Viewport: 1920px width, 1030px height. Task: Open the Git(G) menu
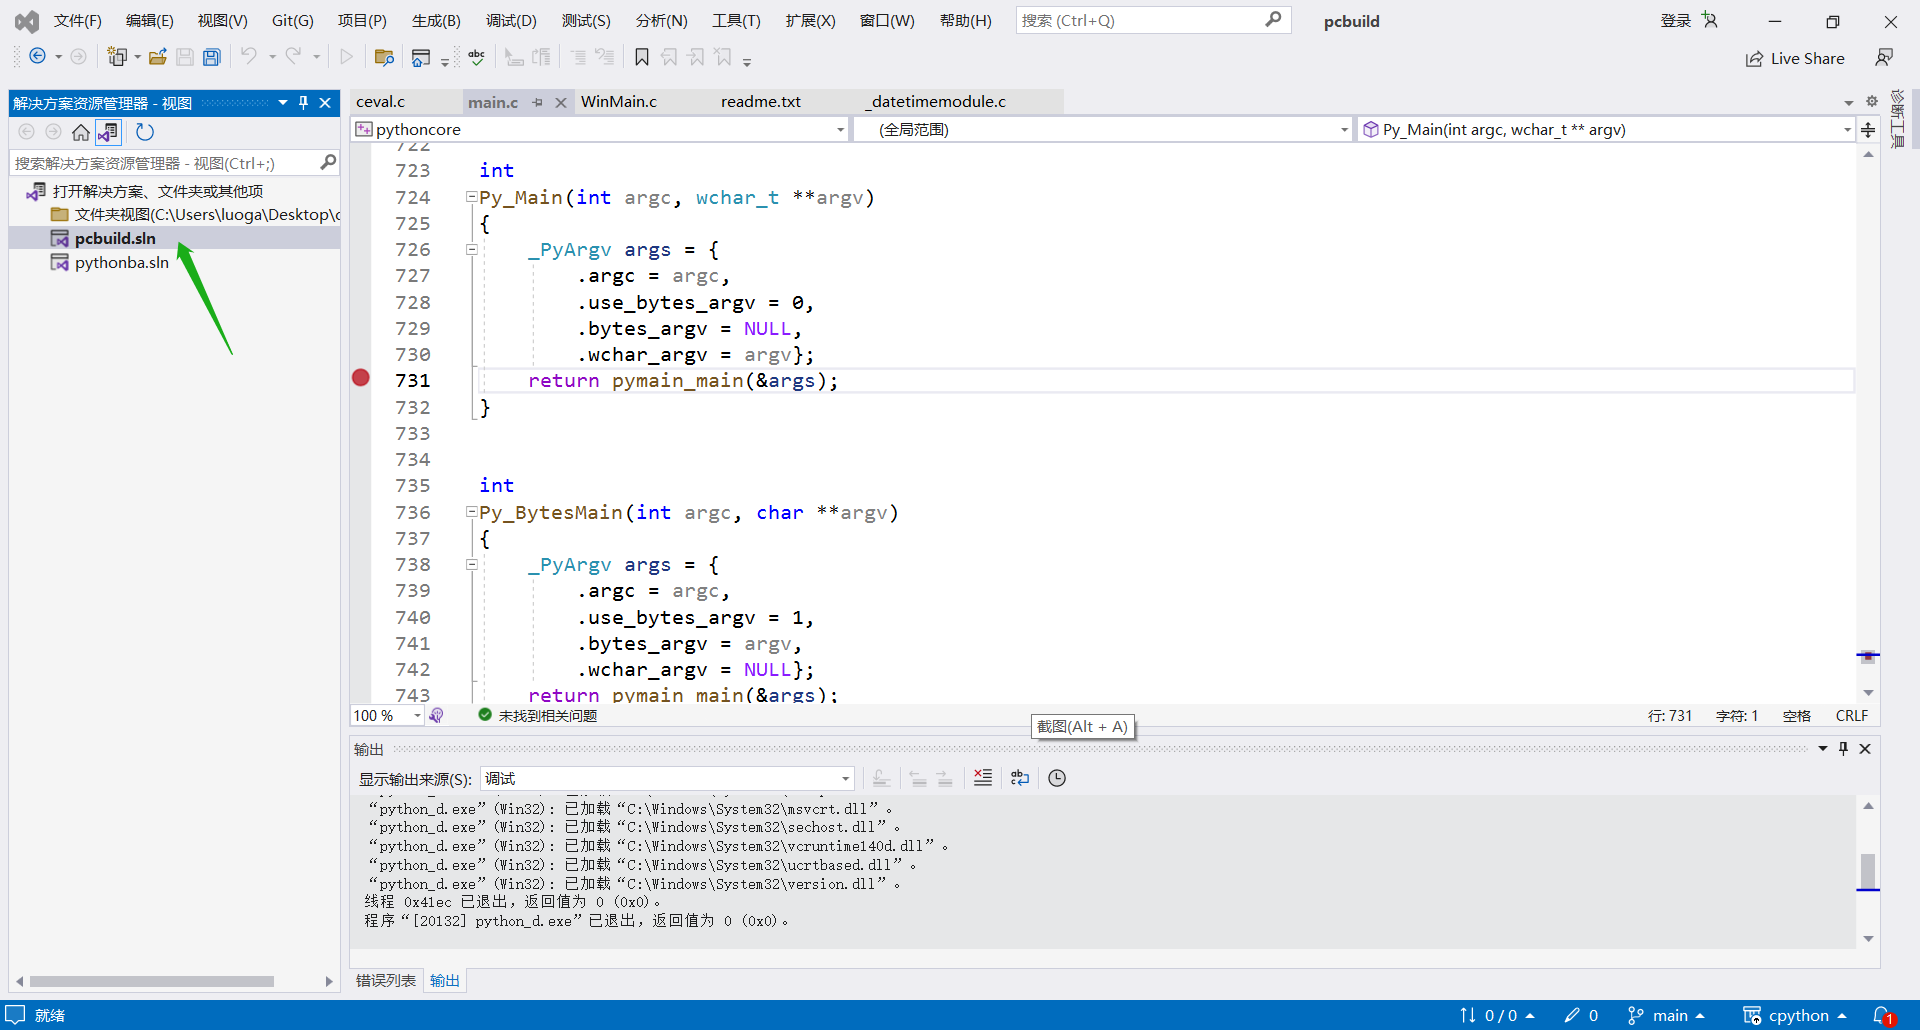click(x=291, y=20)
